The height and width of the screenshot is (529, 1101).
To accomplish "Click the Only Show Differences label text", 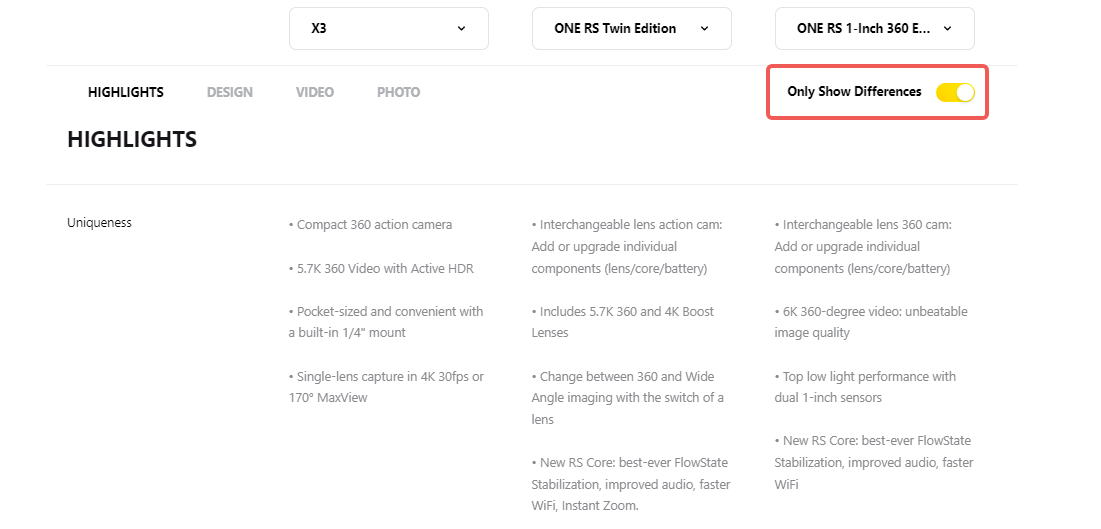I will 854,92.
